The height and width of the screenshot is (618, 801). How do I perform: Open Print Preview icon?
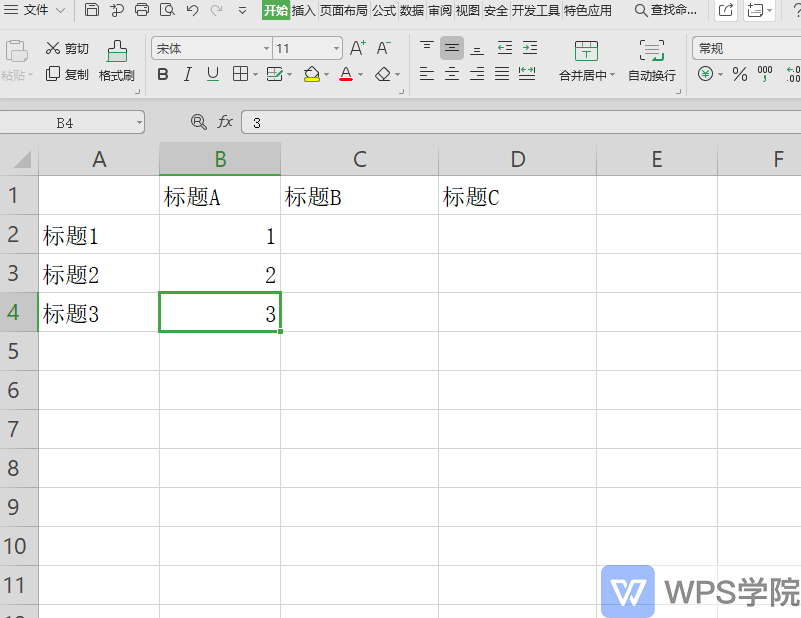click(167, 9)
